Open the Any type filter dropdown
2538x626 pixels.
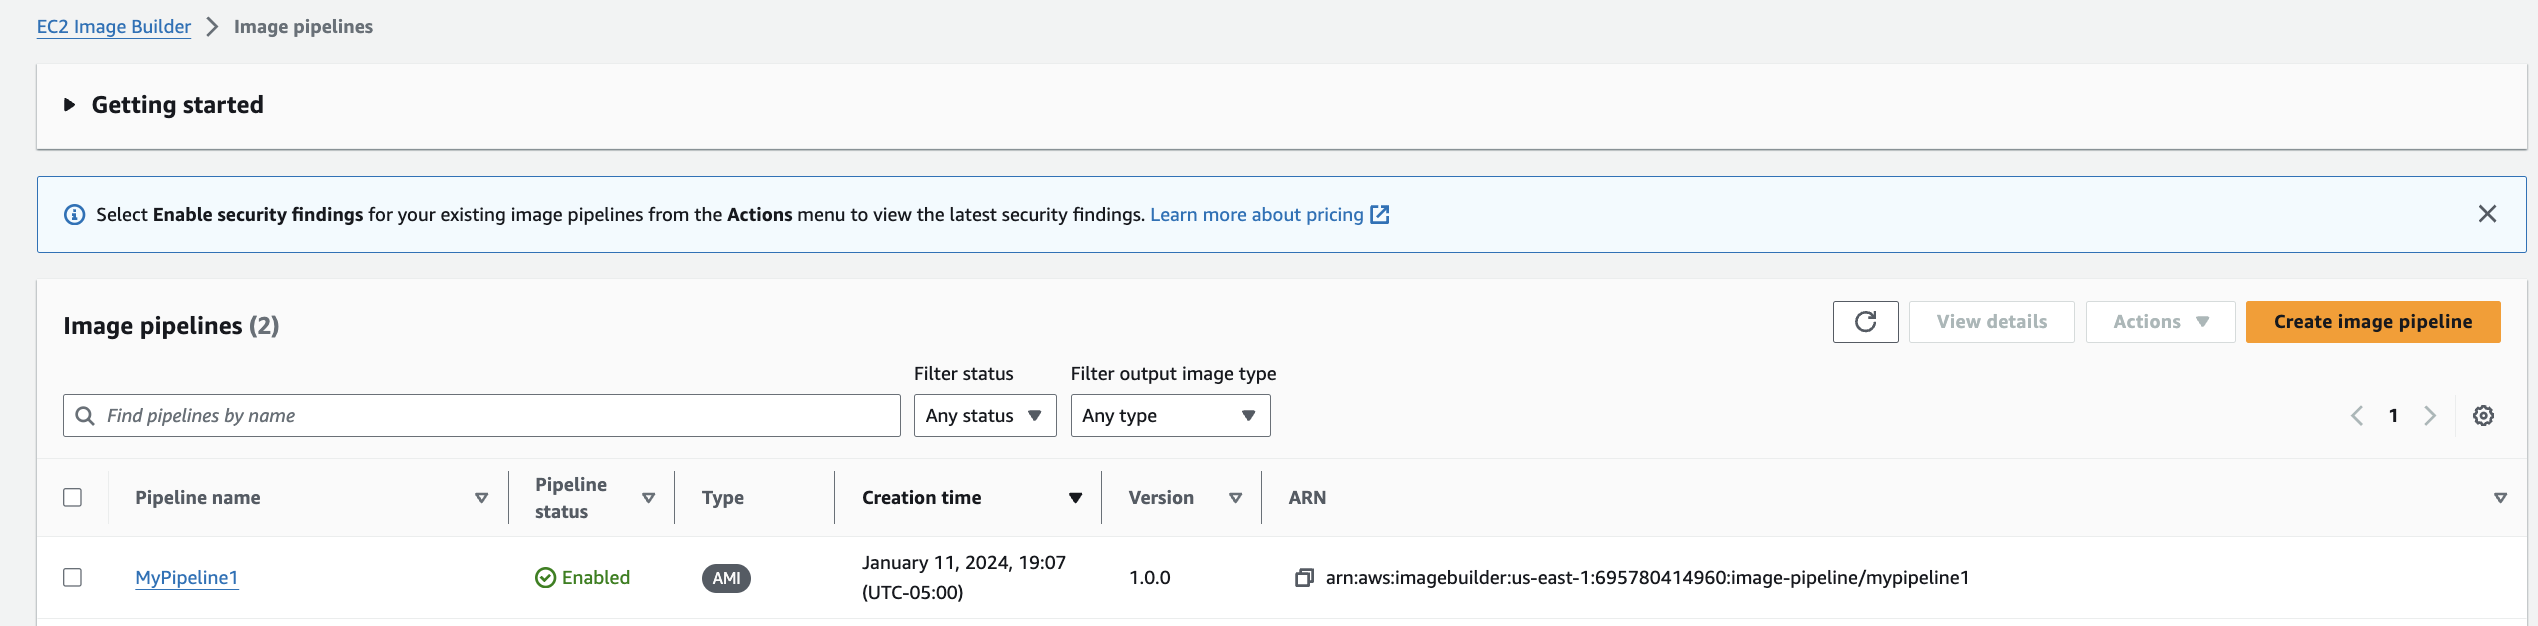[1169, 416]
